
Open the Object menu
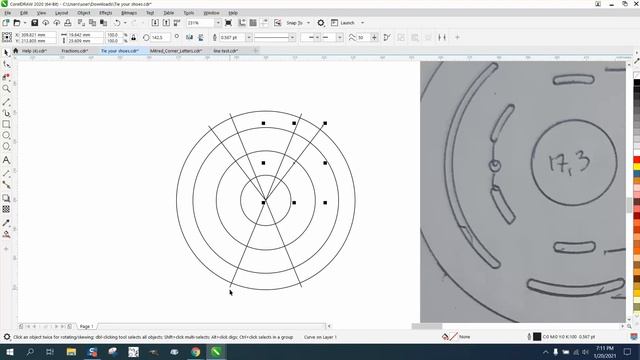click(x=84, y=13)
